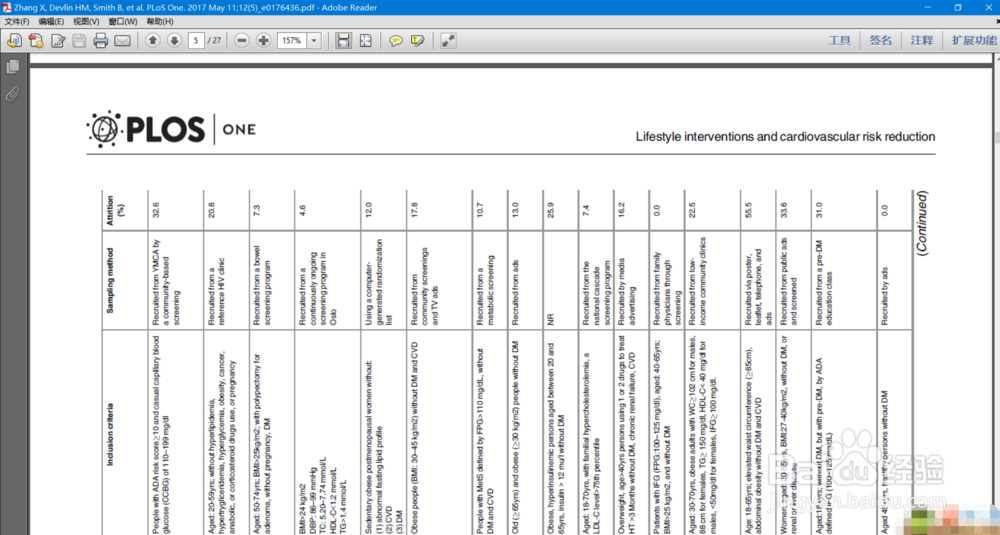Click the 'Inclusion criteria' column header

click(x=110, y=434)
